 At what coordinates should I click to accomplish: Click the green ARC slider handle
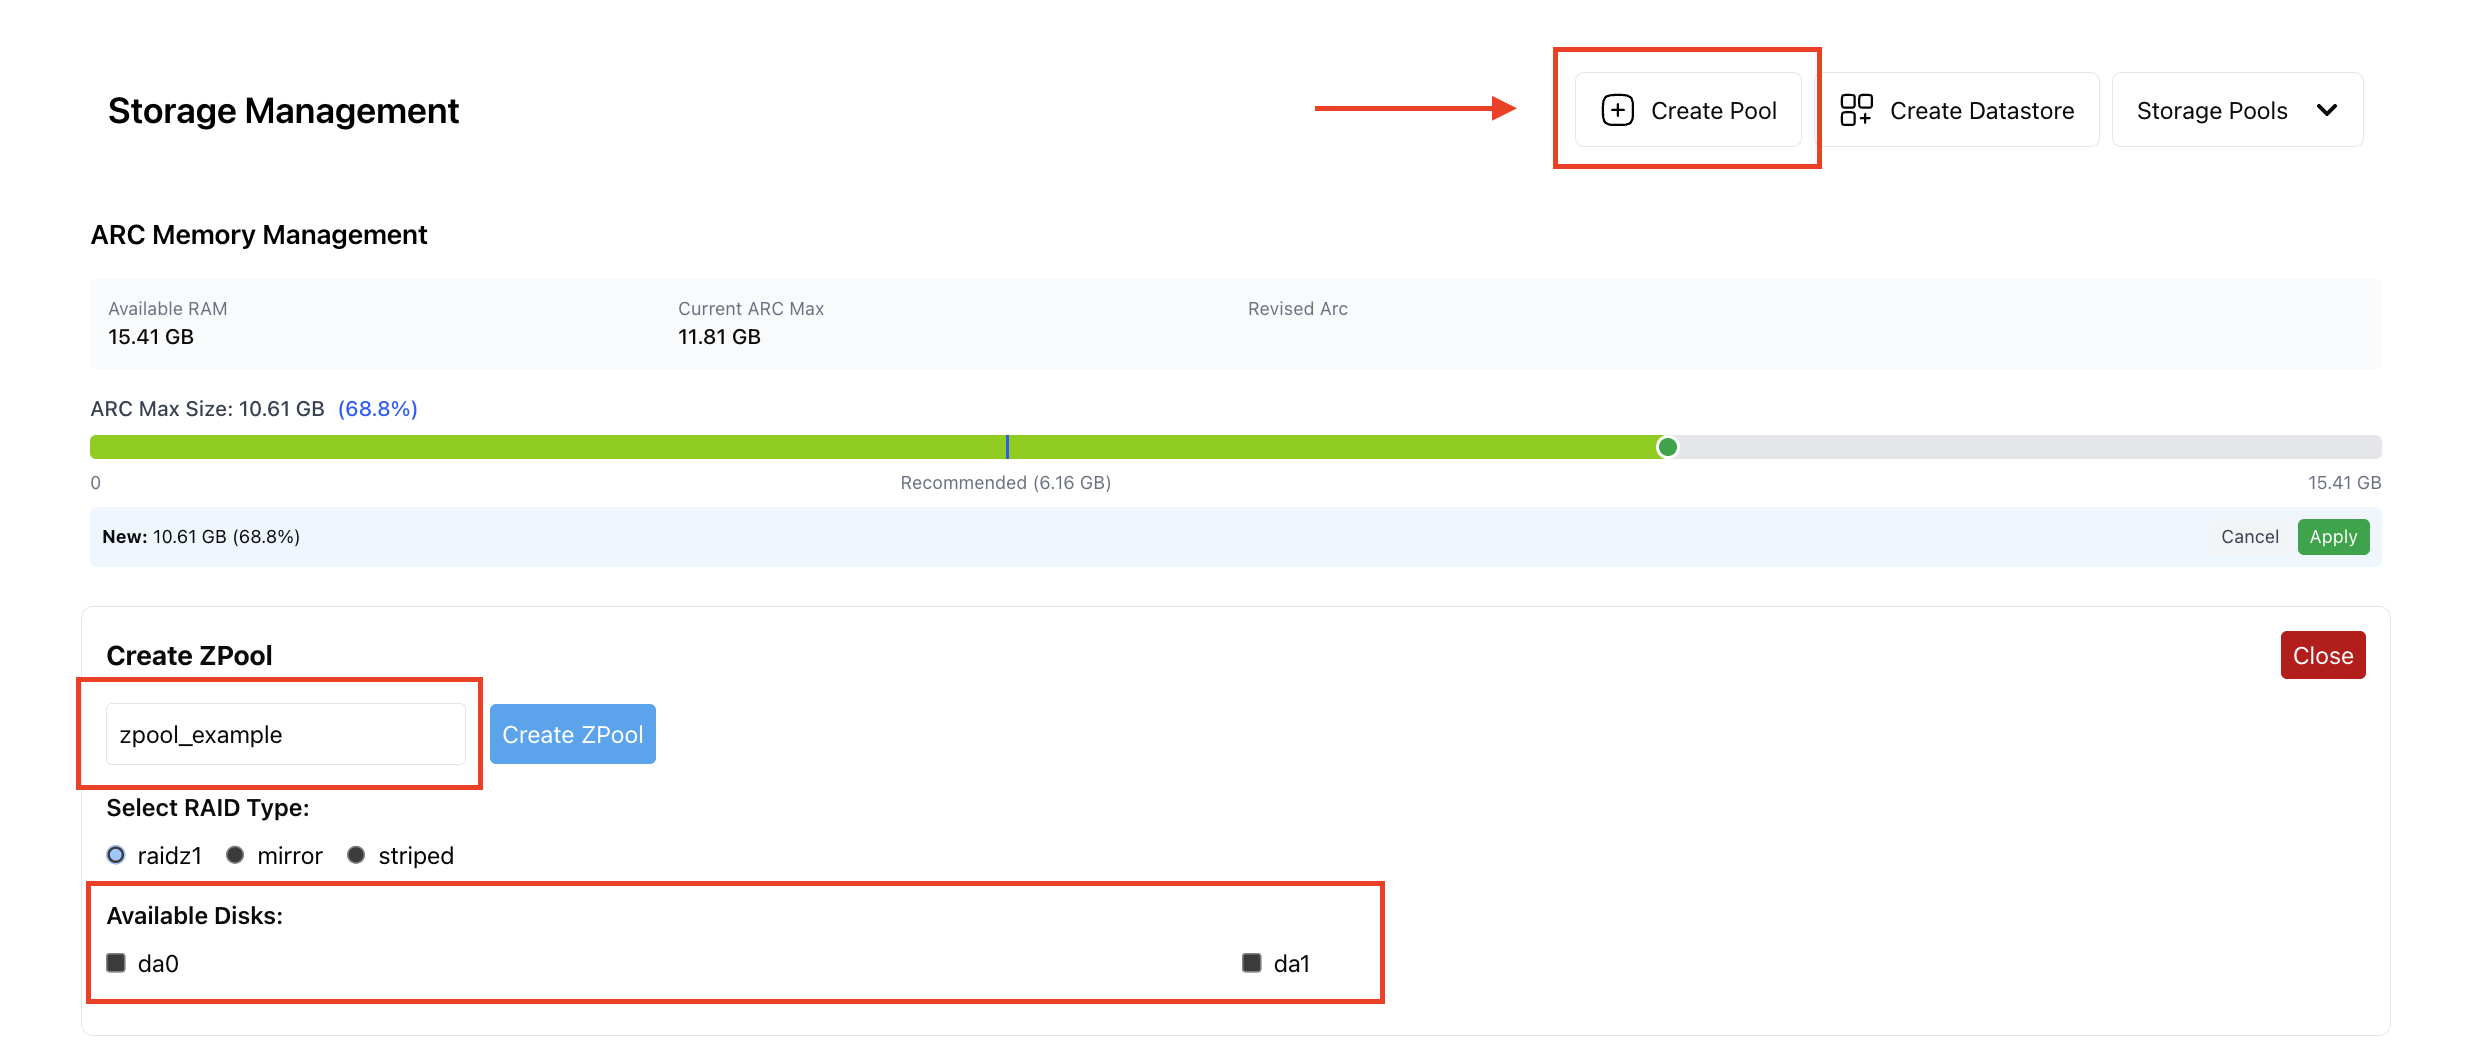point(1667,447)
